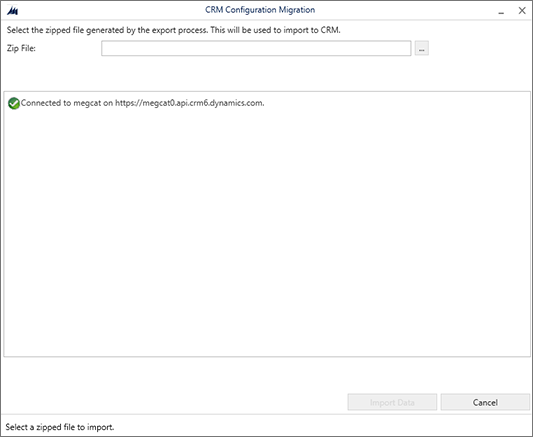Click the zipped file instruction text at top

click(173, 30)
